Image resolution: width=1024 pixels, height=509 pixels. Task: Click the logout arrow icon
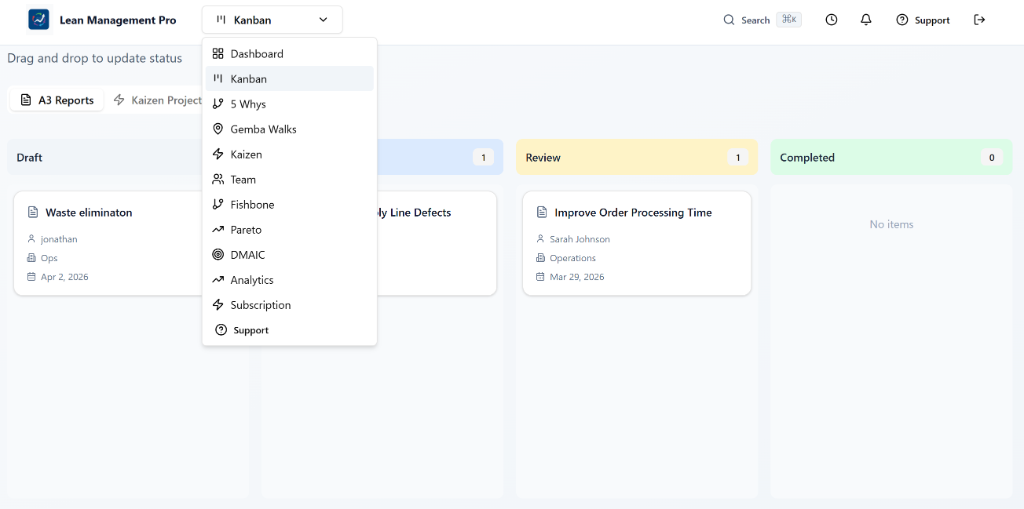(979, 20)
